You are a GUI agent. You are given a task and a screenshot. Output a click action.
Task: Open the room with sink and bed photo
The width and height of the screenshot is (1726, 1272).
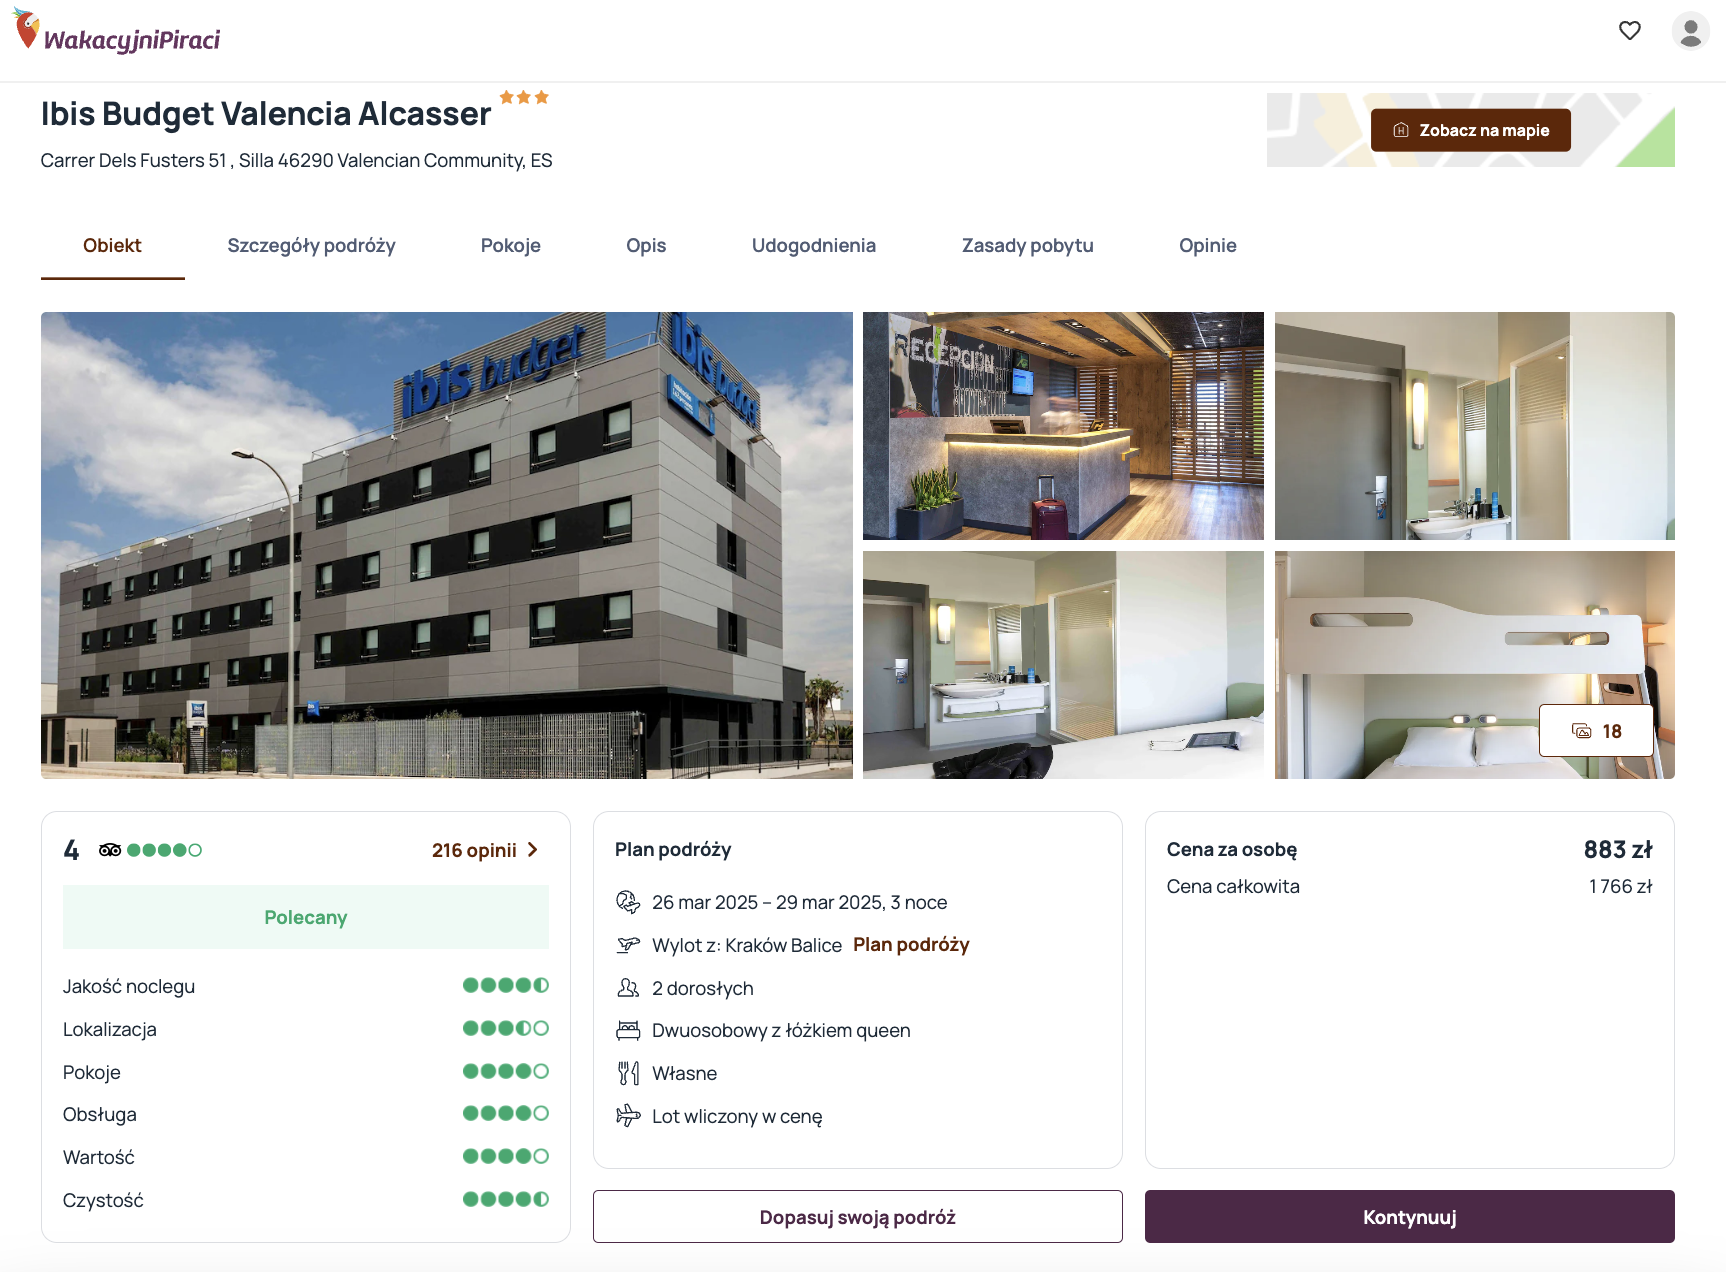tap(1063, 665)
